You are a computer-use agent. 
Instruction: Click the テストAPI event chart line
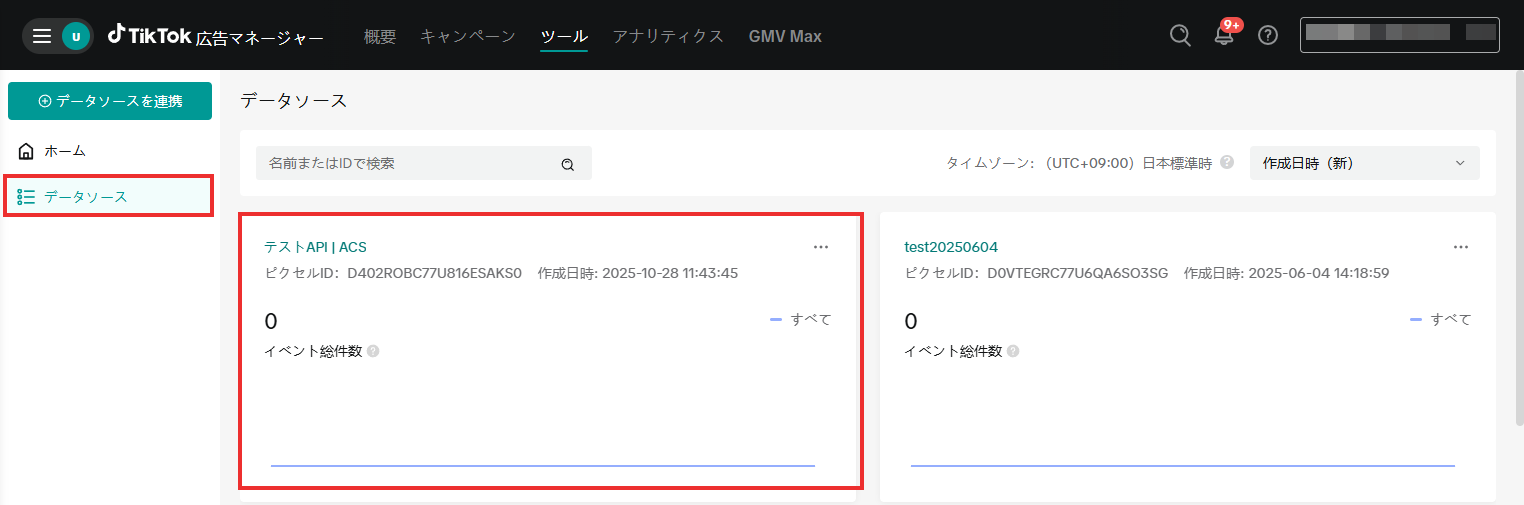tap(543, 465)
